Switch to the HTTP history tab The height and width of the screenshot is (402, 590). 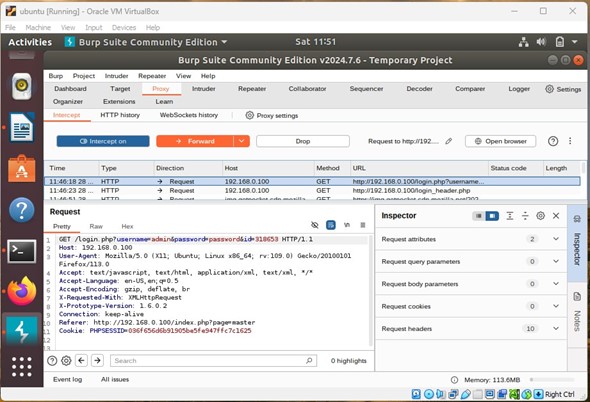120,115
